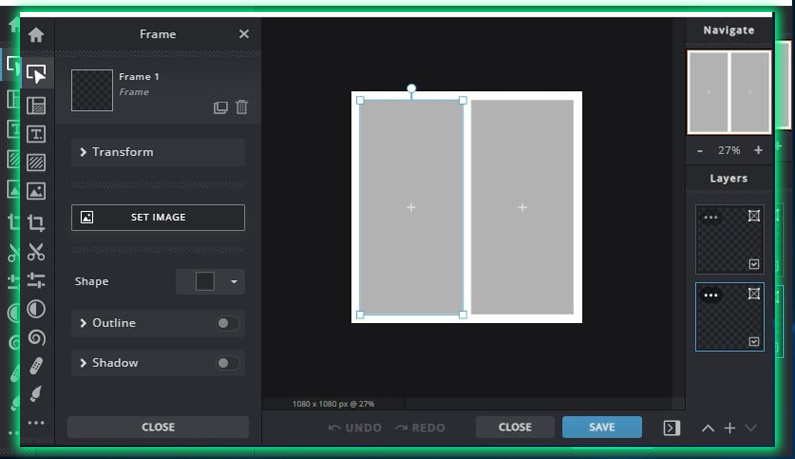Open the Adjust sliders tool
The width and height of the screenshot is (795, 459).
click(x=36, y=281)
